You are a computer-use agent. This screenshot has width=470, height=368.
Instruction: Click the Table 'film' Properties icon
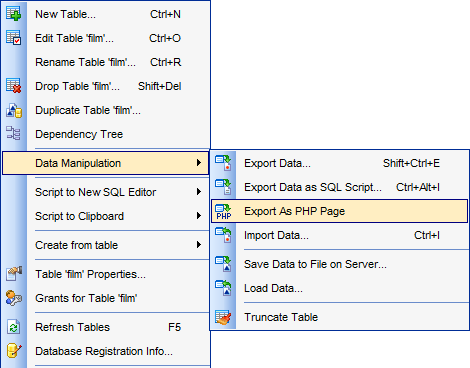(x=14, y=274)
